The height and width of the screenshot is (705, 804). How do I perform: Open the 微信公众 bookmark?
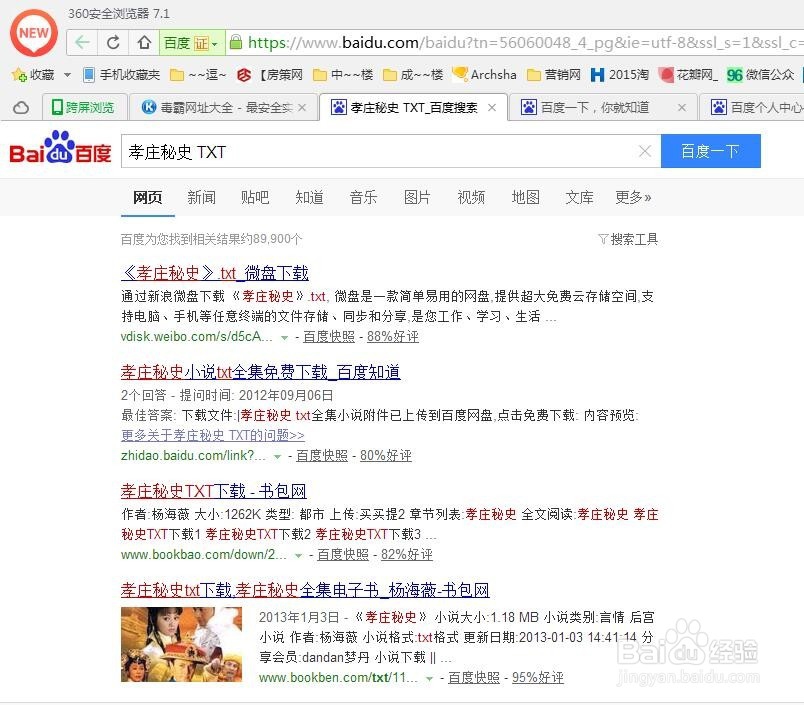(x=760, y=75)
